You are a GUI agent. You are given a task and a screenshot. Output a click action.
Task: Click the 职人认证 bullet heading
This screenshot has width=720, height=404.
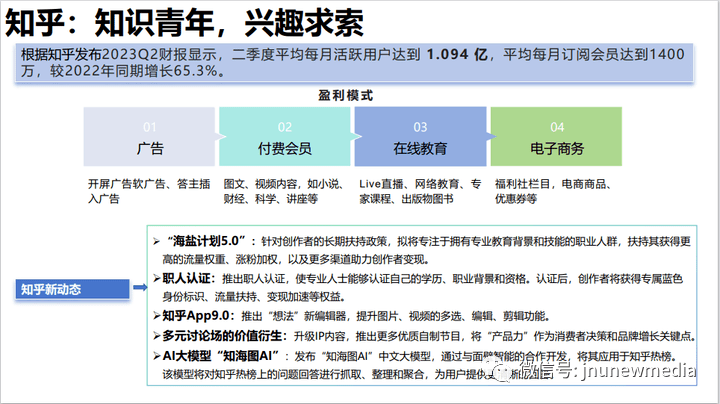tap(188, 278)
